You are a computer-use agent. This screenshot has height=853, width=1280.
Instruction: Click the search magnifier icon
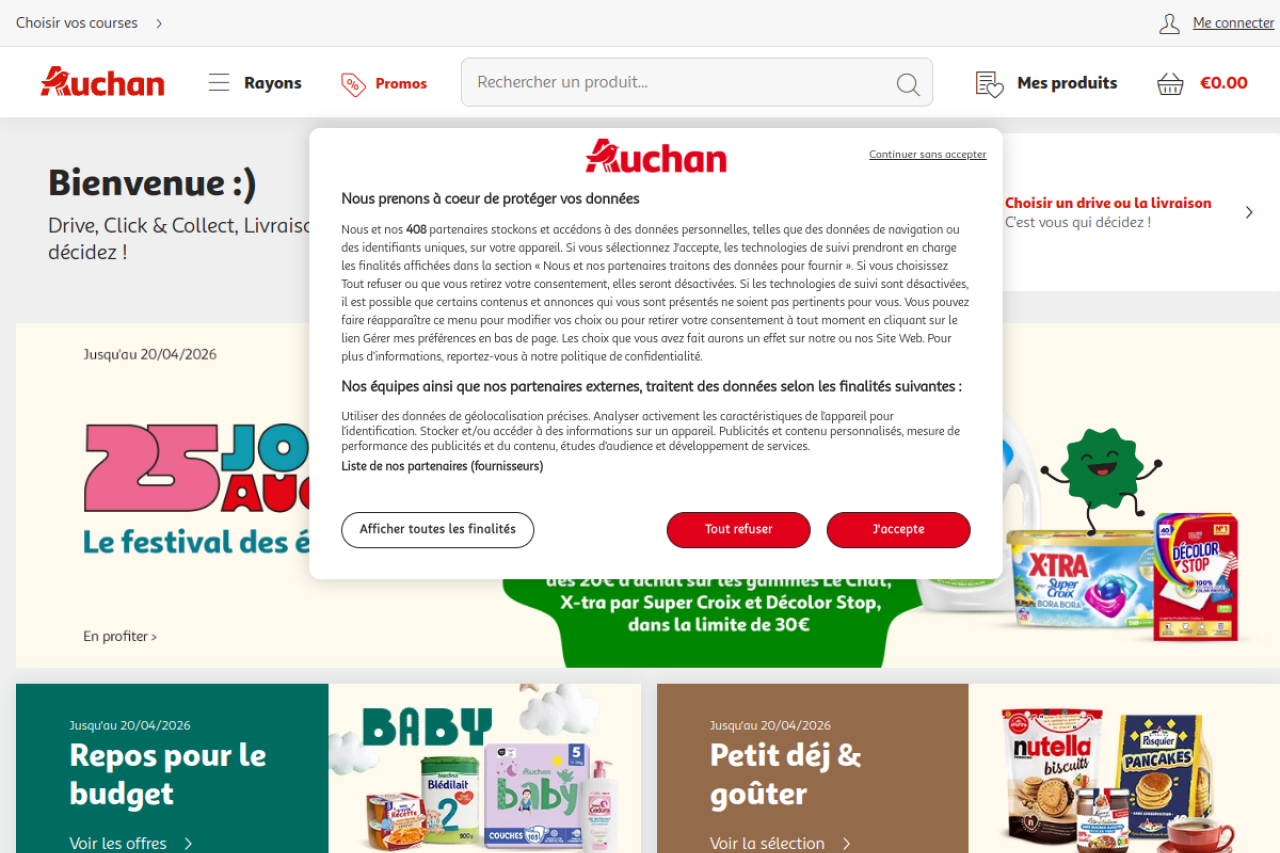908,84
